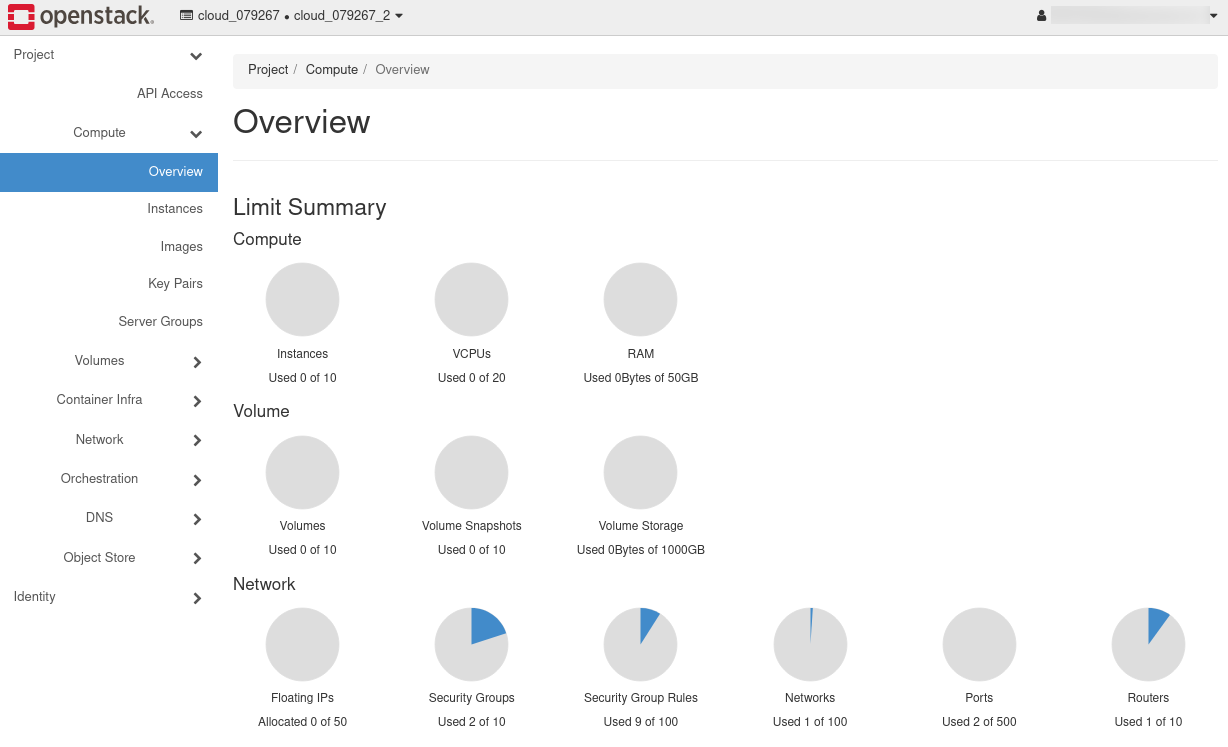Click the Instances usage pie chart
1228x747 pixels.
click(x=302, y=300)
